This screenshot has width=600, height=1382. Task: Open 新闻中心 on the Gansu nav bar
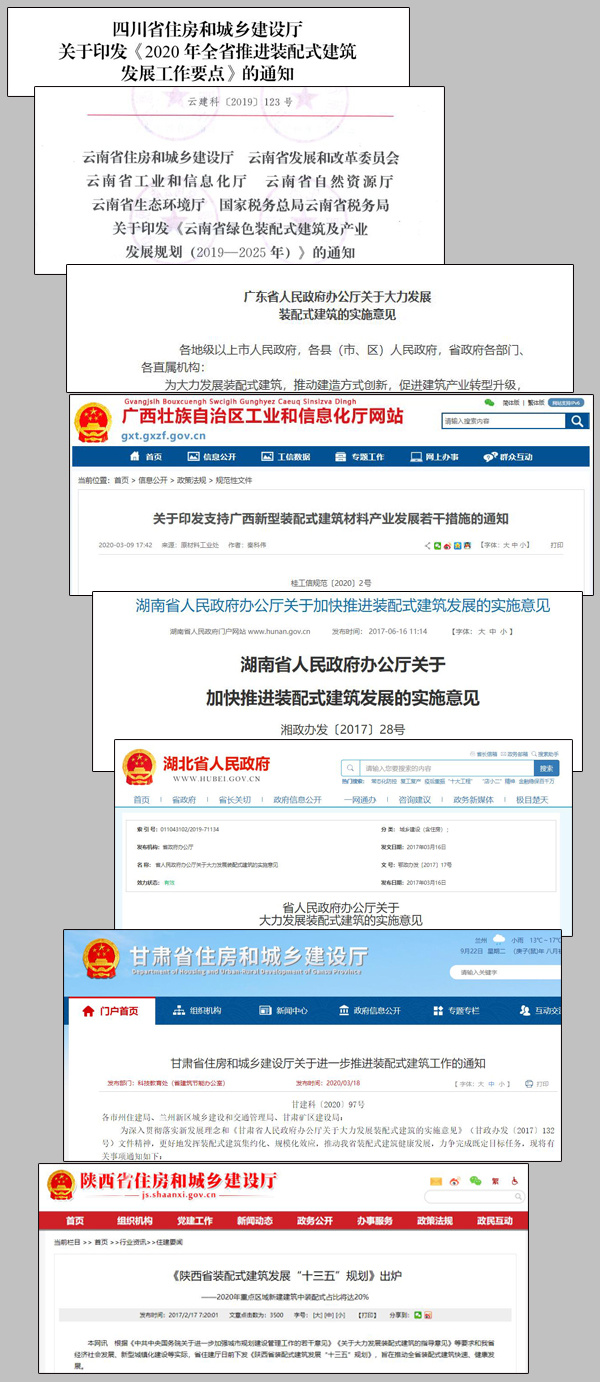pyautogui.click(x=292, y=1011)
